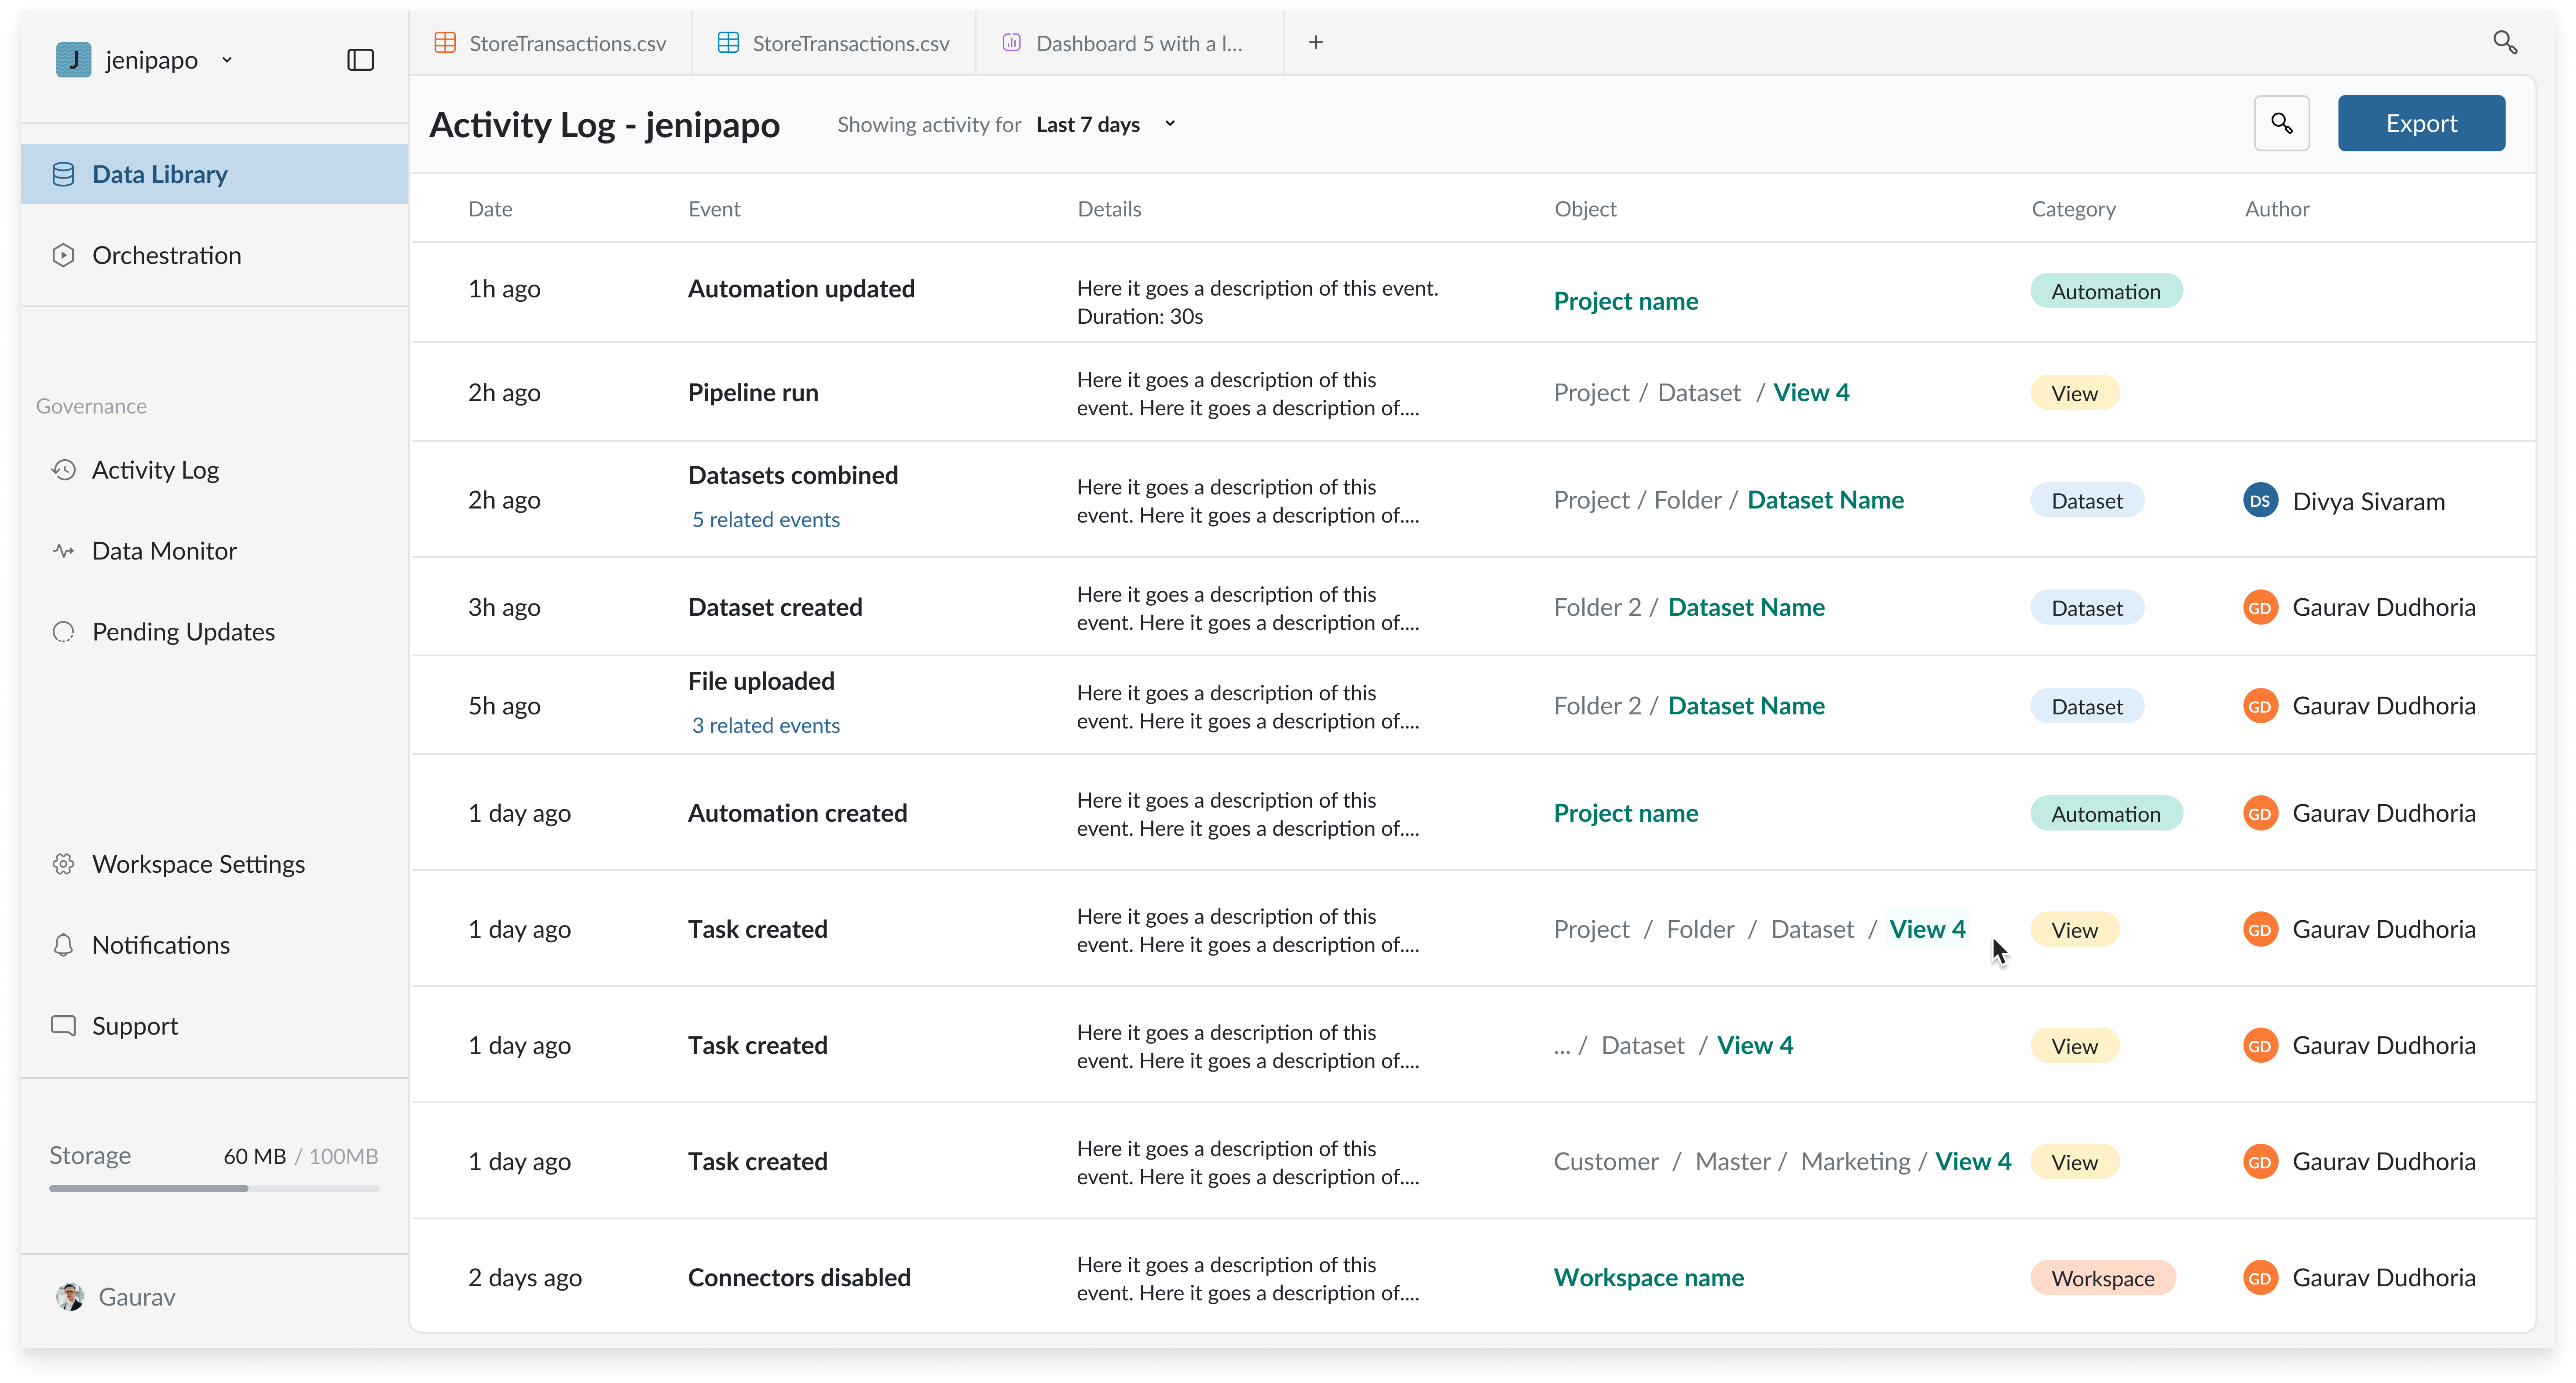Expand the Last 7 days filter

1105,124
